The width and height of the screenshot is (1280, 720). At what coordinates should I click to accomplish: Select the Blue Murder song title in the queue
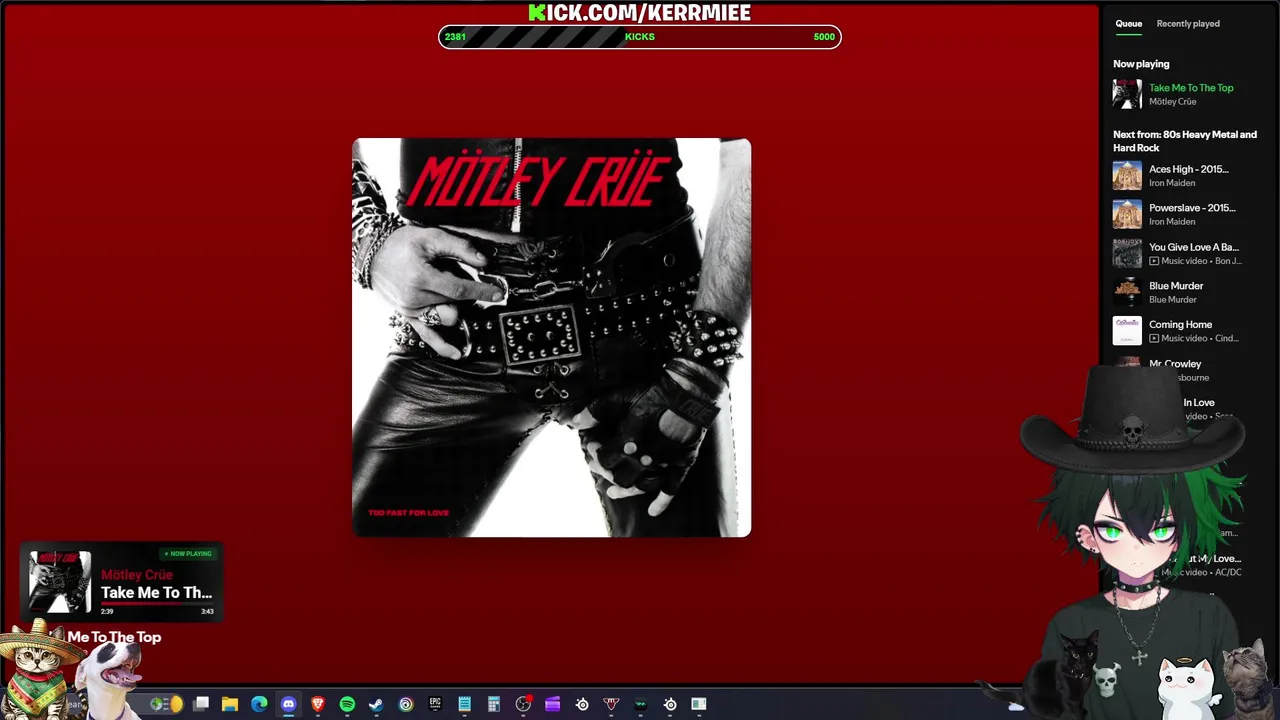[x=1176, y=286]
